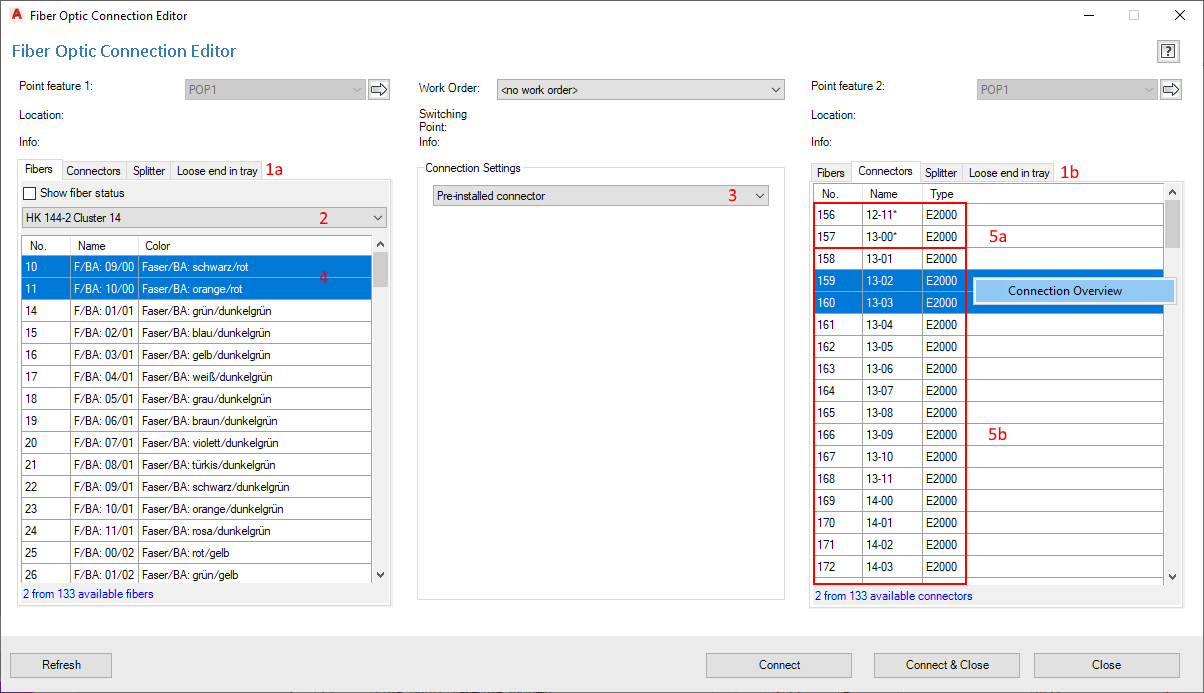Image resolution: width=1204 pixels, height=693 pixels.
Task: Select fiber row 20 violett/dunkelgrün
Action: (197, 442)
